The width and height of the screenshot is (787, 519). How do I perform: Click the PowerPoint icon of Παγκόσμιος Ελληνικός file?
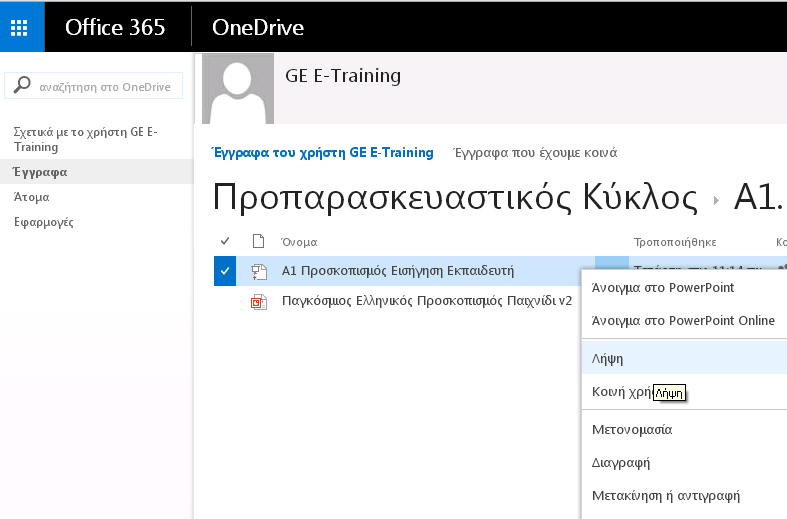[x=258, y=302]
